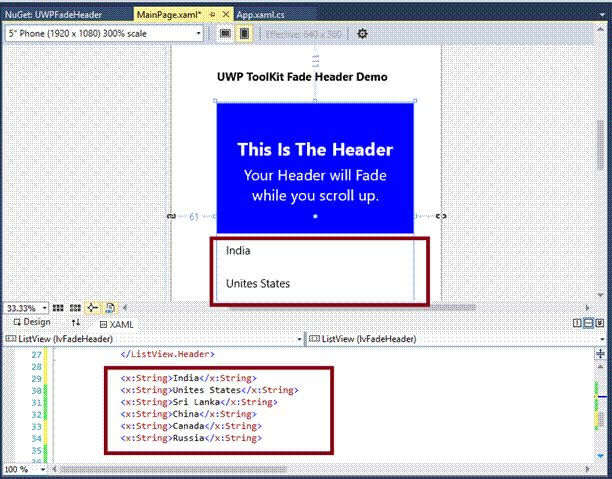Toggle project code in designer
612x479 pixels.
(110, 308)
